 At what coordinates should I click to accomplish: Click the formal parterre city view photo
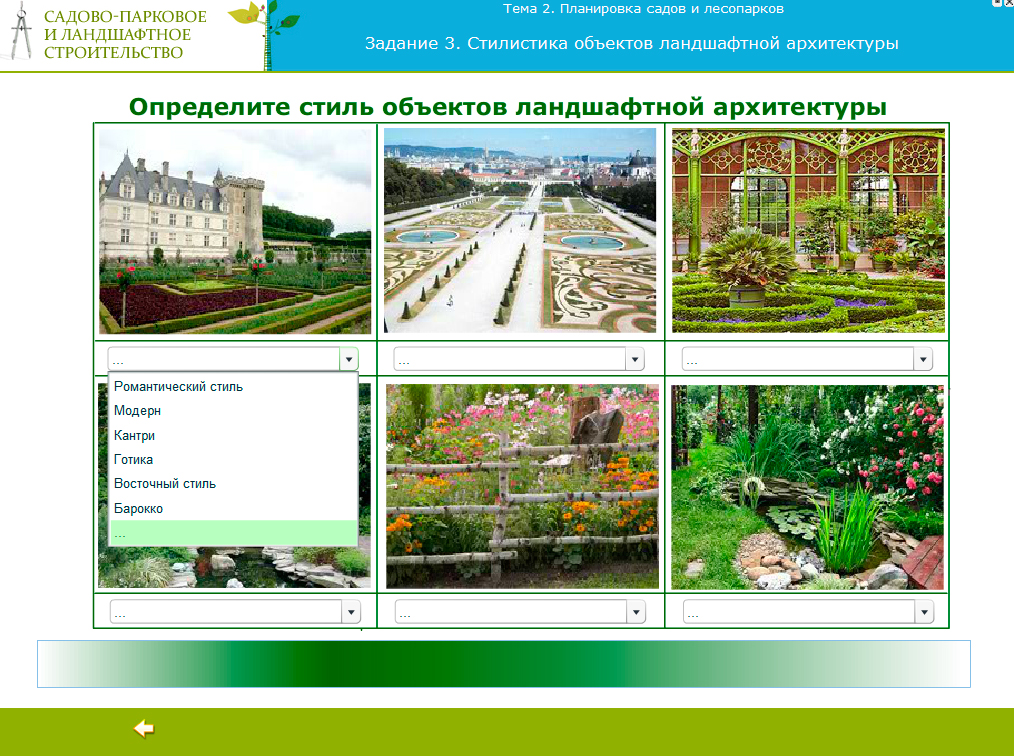click(520, 231)
